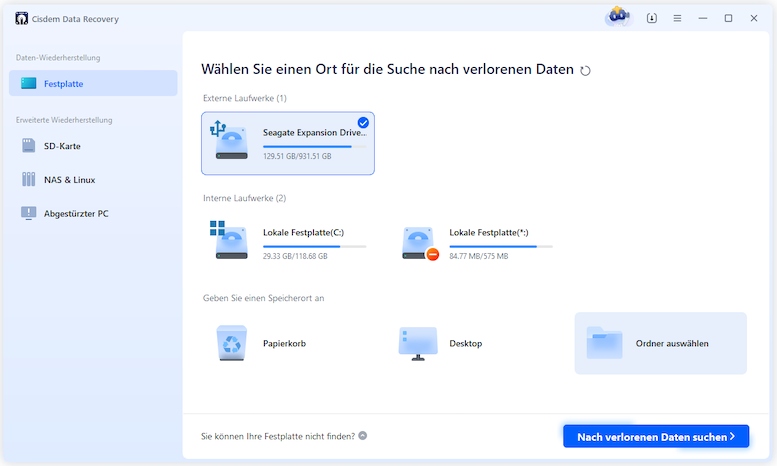Select Festplatte in the sidebar

(93, 83)
